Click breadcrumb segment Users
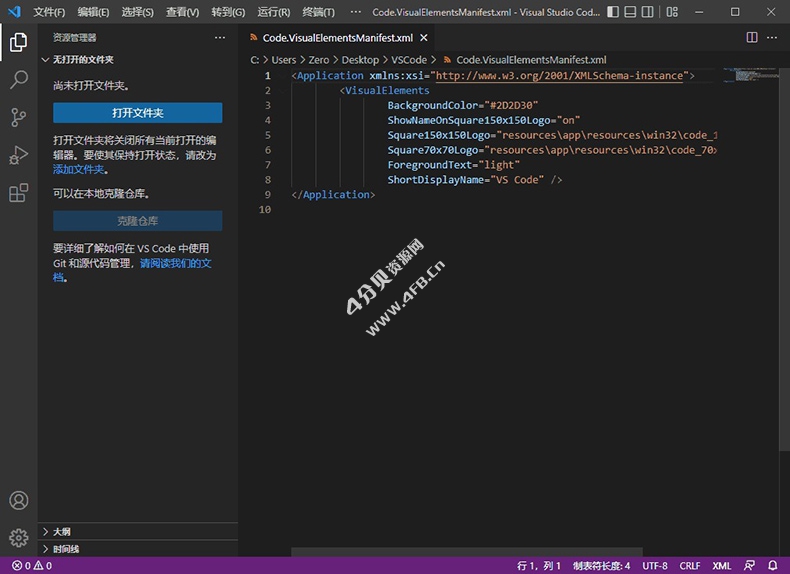 (x=284, y=60)
